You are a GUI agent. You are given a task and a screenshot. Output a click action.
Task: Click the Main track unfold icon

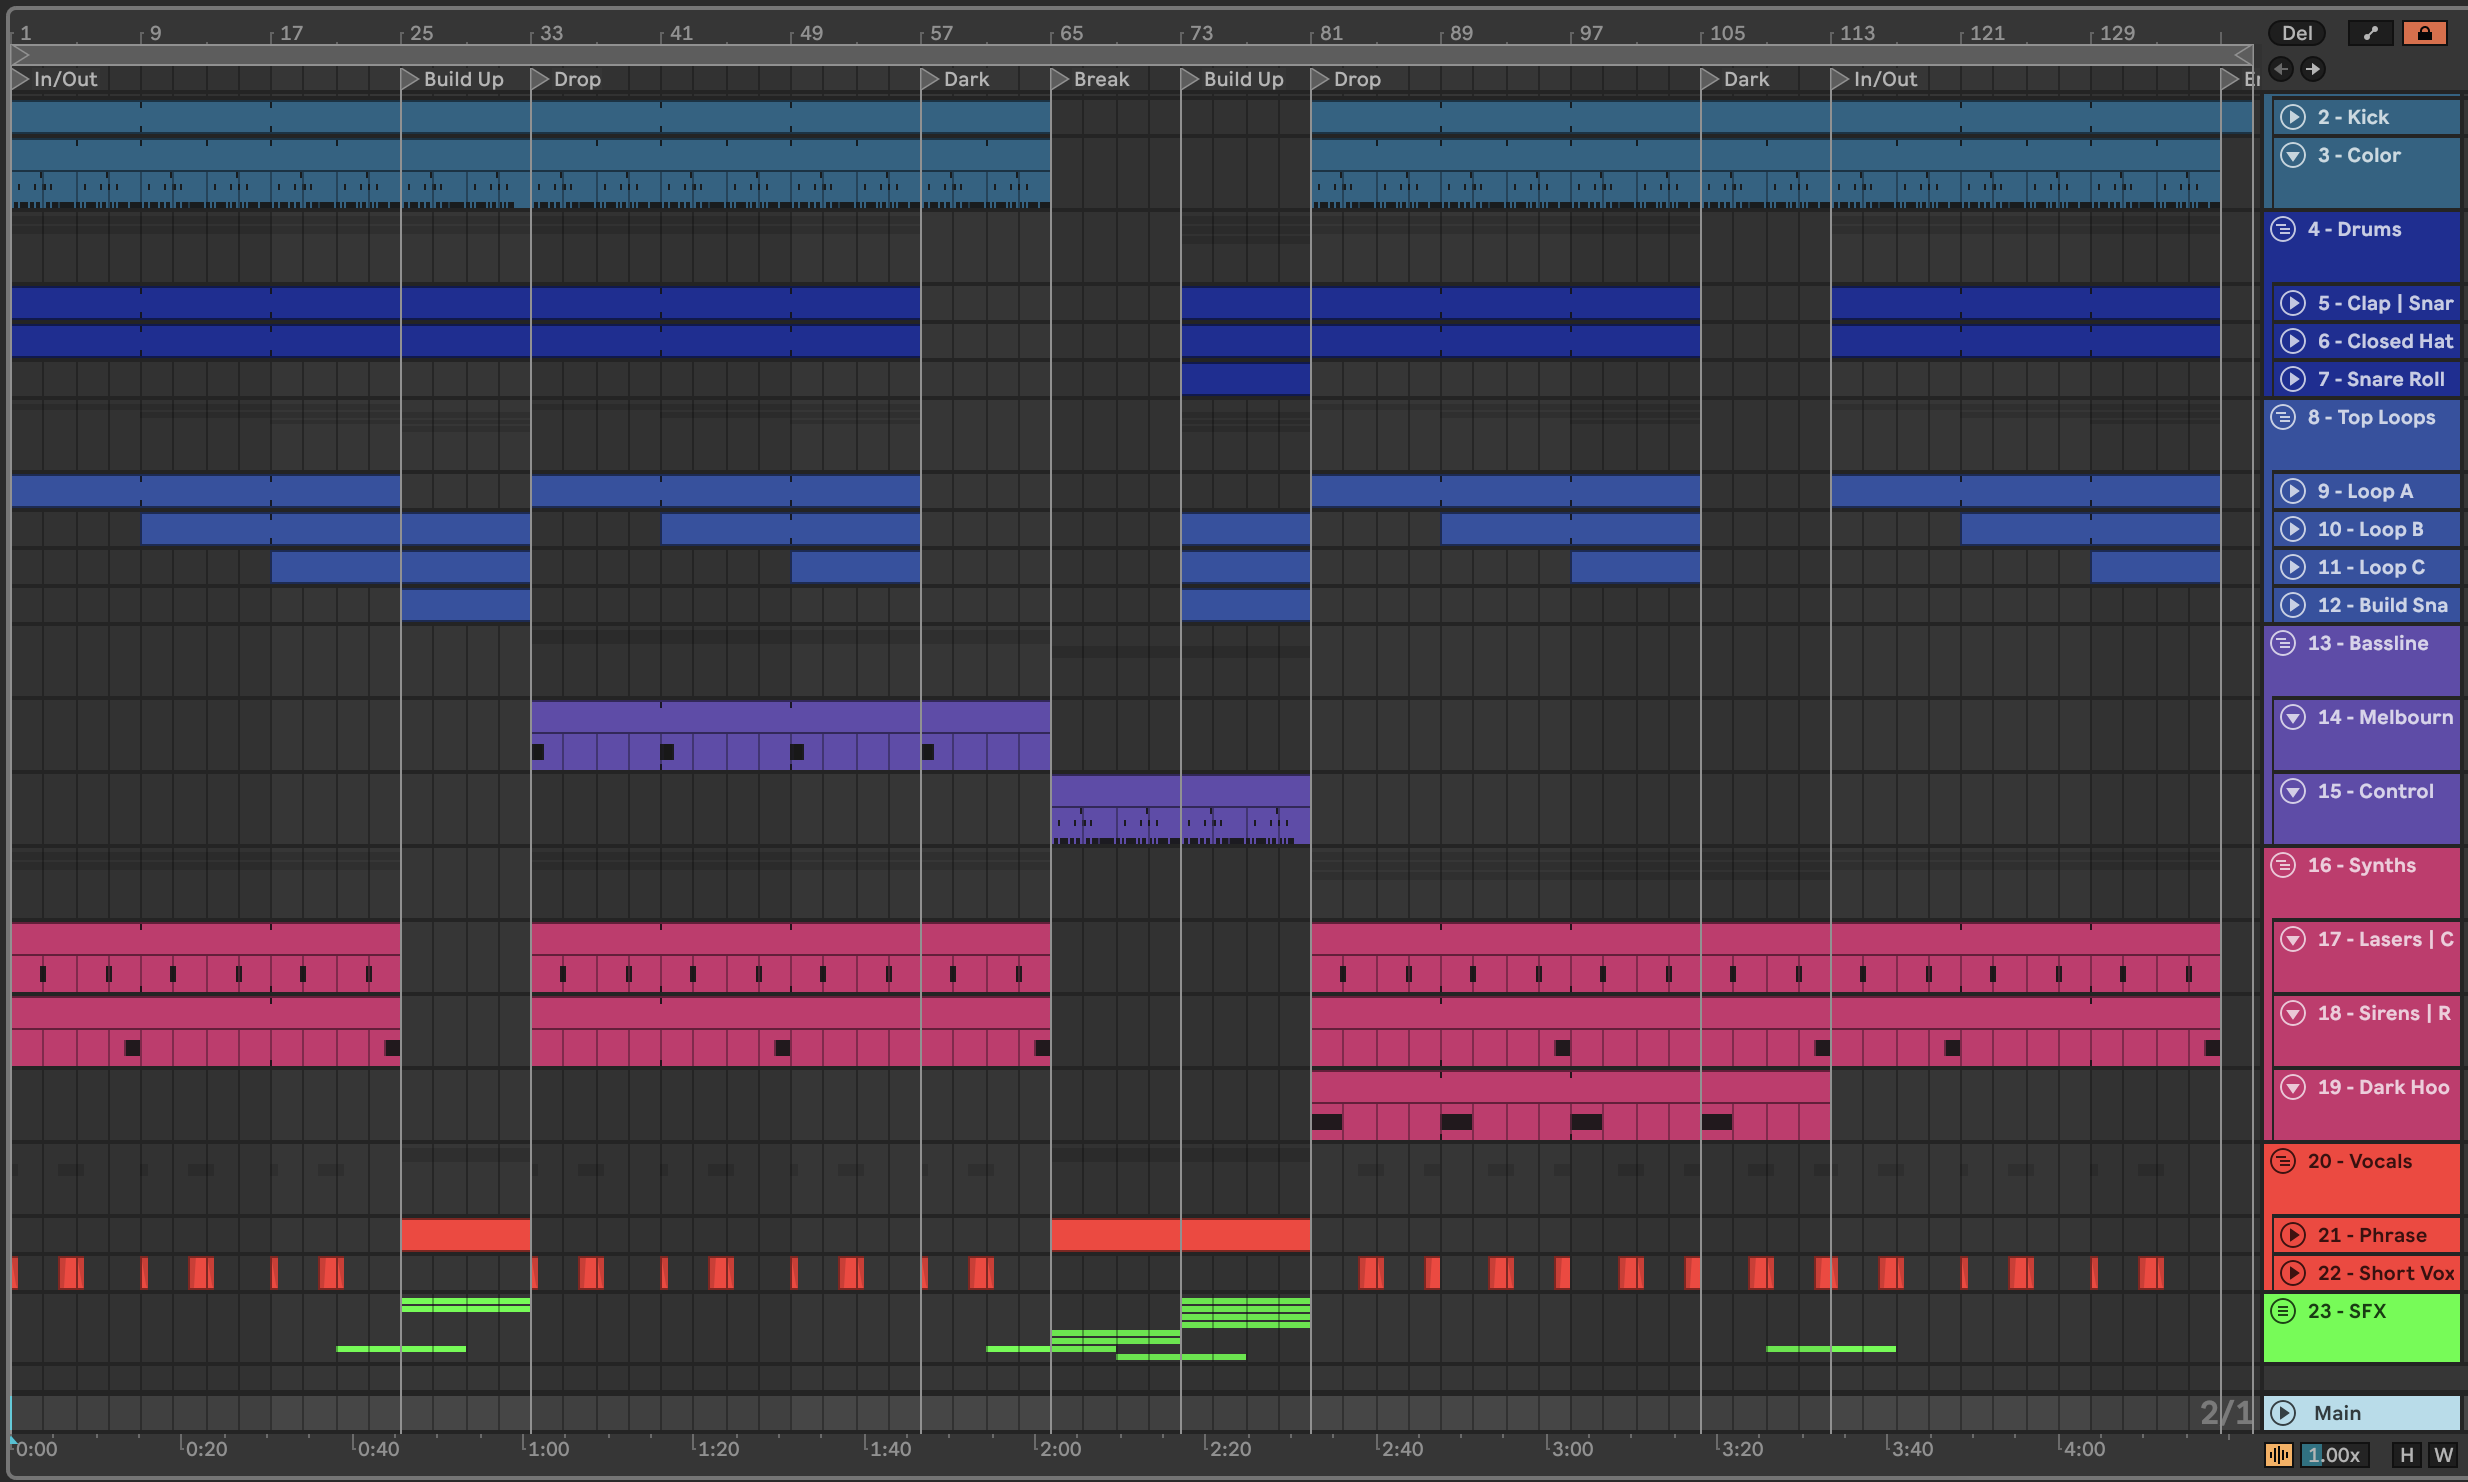(x=2283, y=1413)
